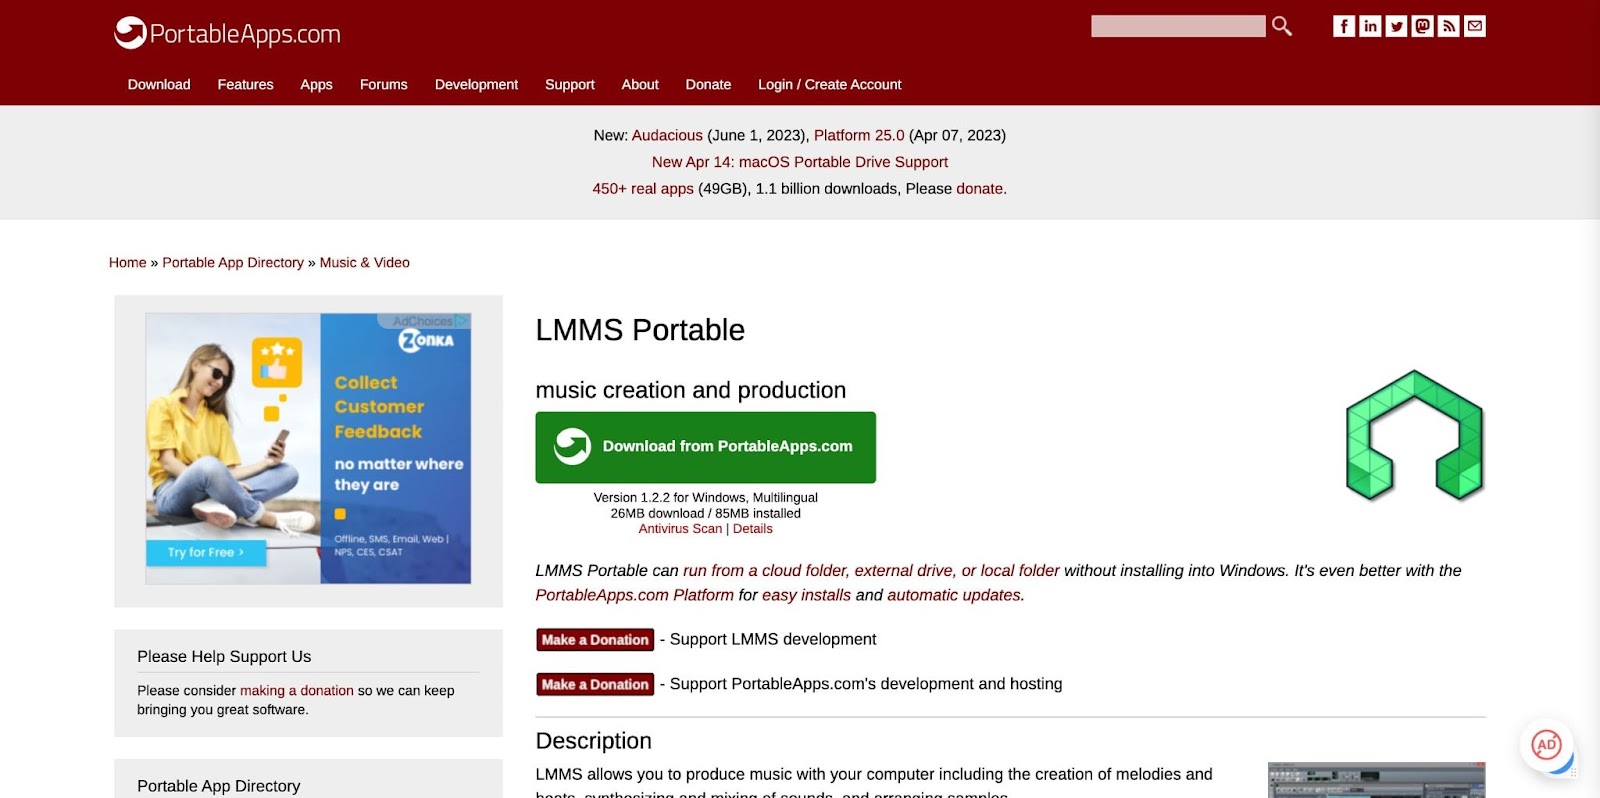1600x798 pixels.
Task: Click the Zonka customer feedback ad image
Action: click(308, 448)
